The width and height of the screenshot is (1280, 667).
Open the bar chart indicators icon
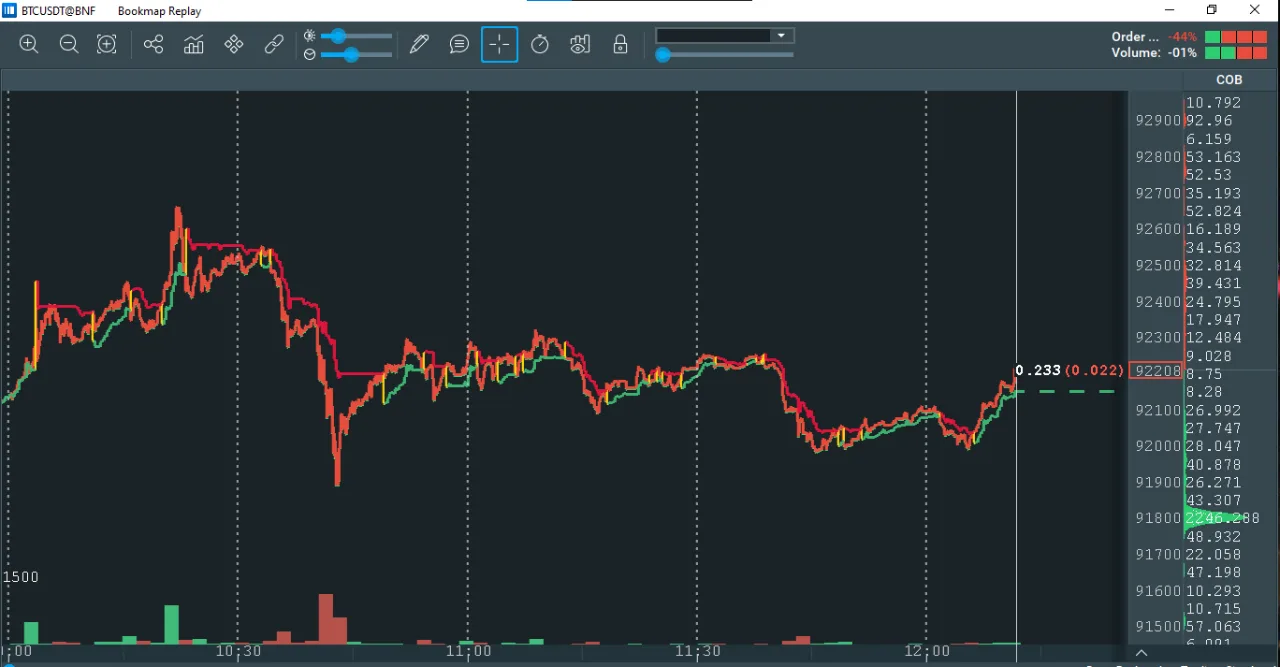(194, 44)
